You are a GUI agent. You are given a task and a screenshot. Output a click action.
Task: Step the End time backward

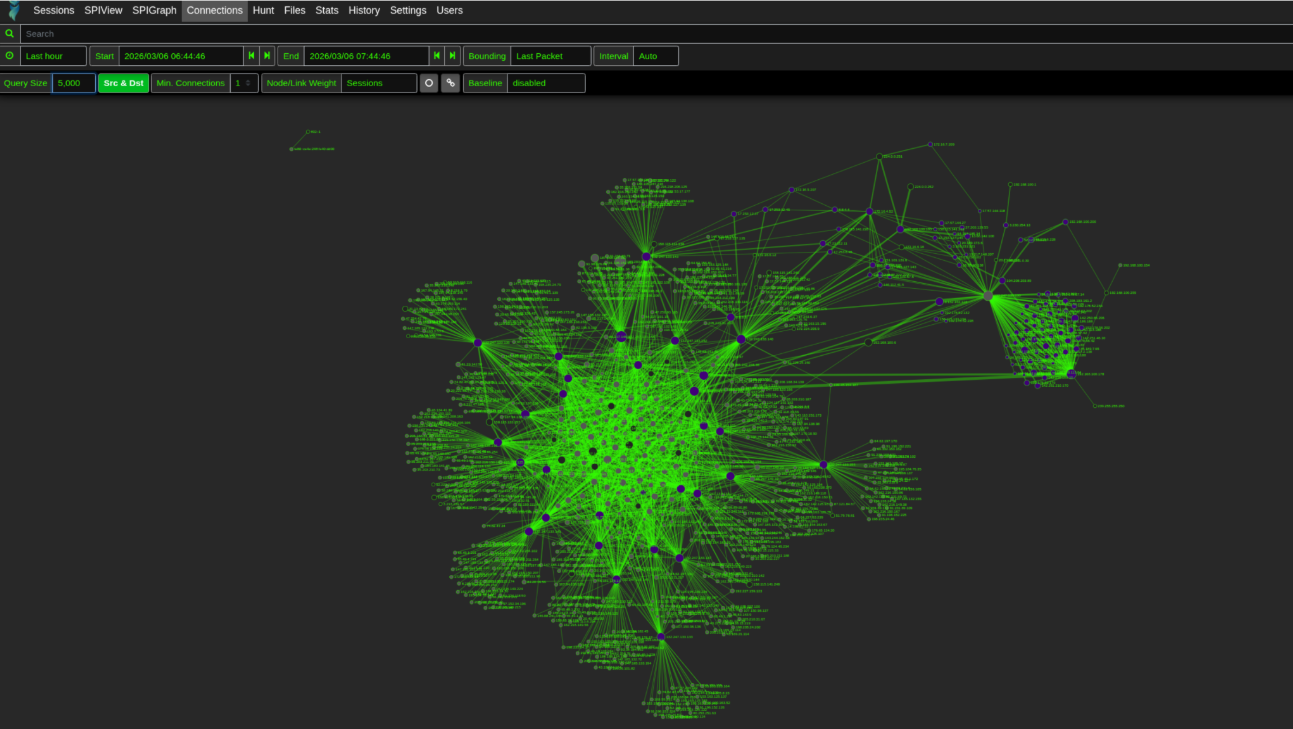437,56
